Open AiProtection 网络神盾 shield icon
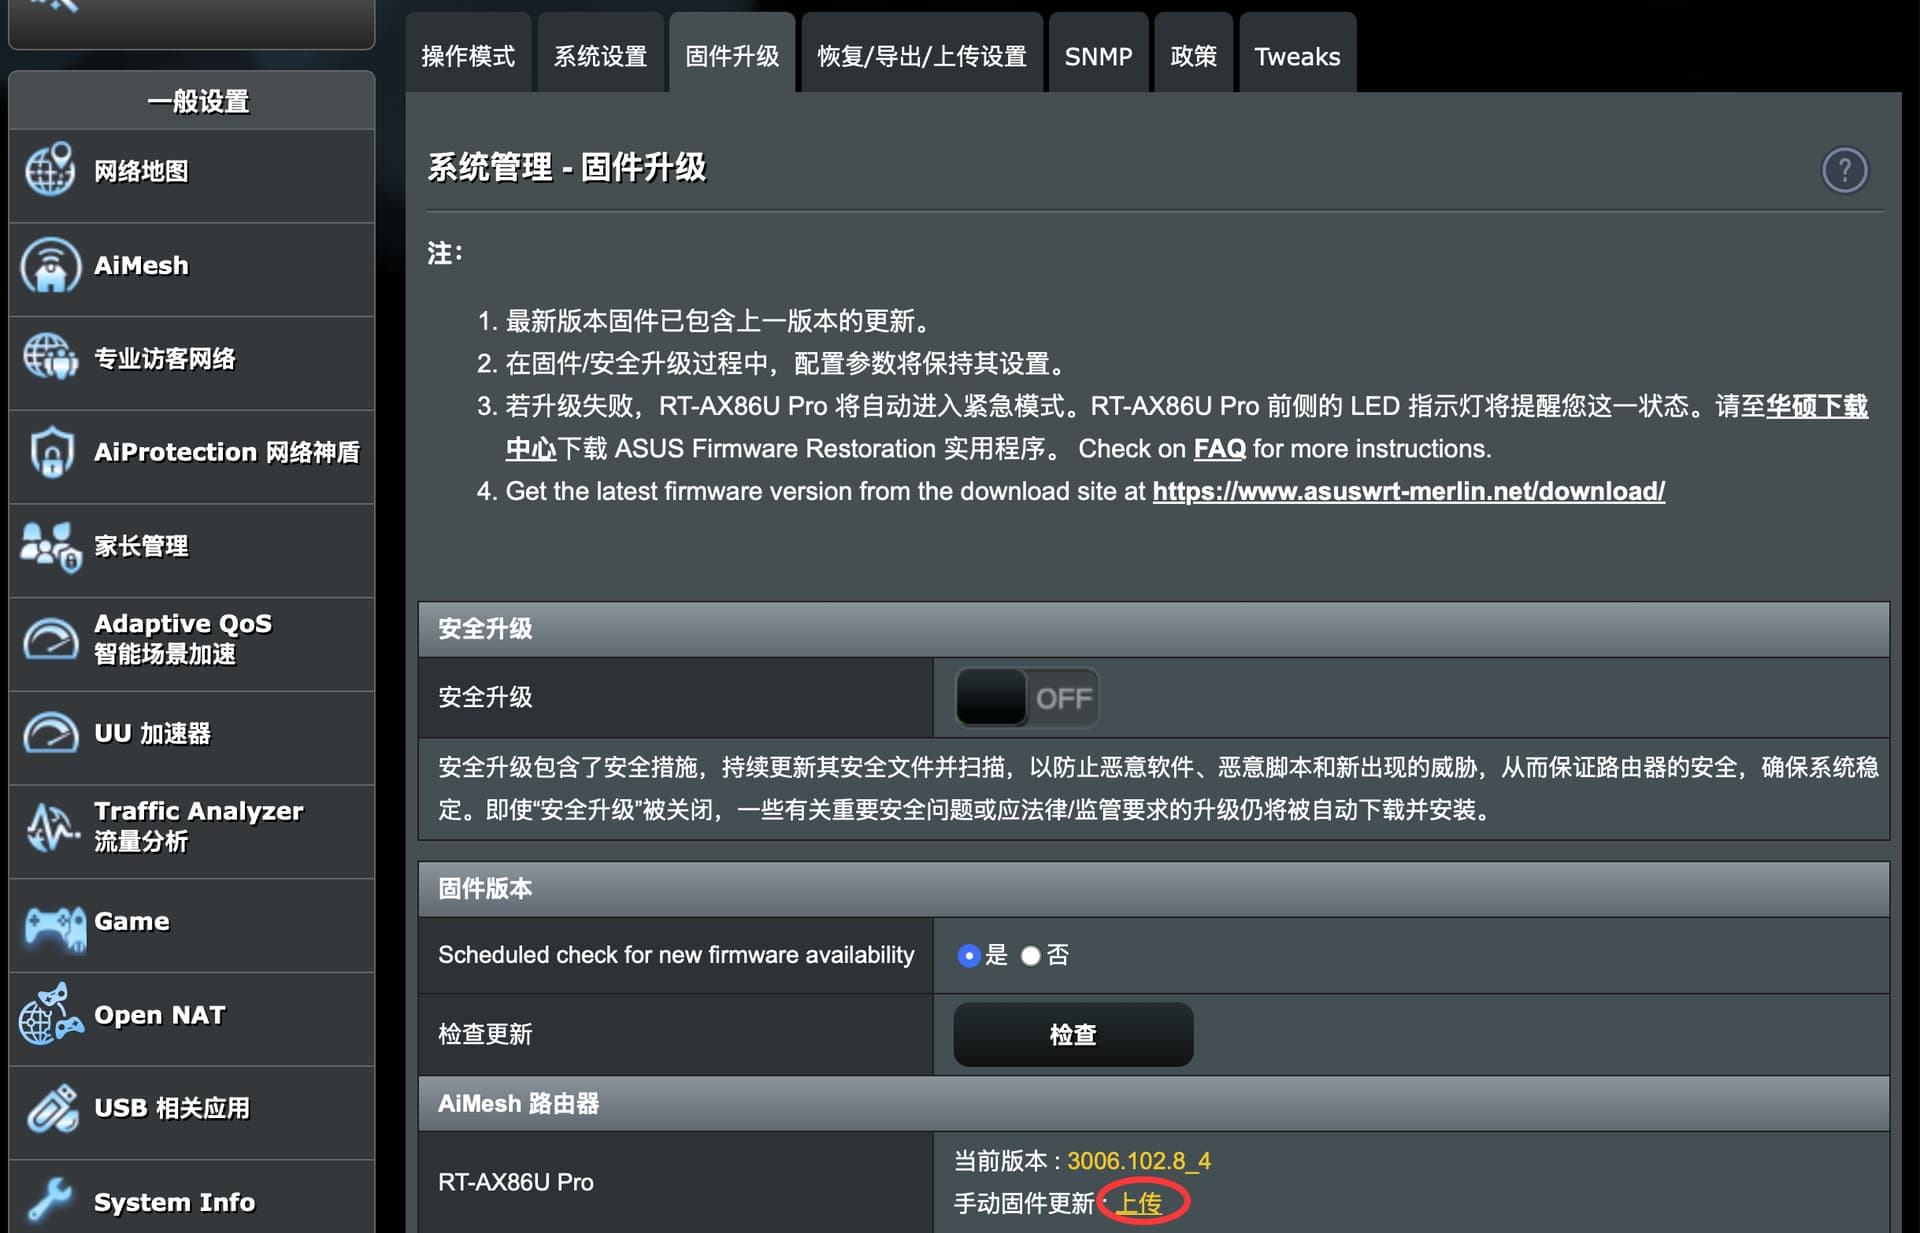Screen dimensions: 1920x1233 click(51, 452)
